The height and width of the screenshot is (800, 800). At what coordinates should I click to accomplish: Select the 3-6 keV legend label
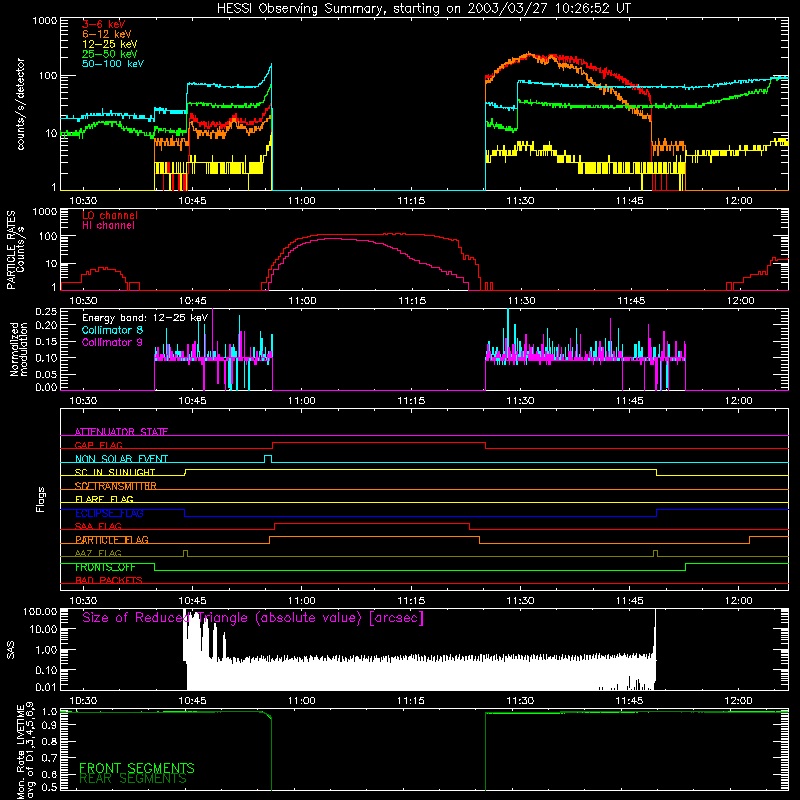click(x=103, y=24)
